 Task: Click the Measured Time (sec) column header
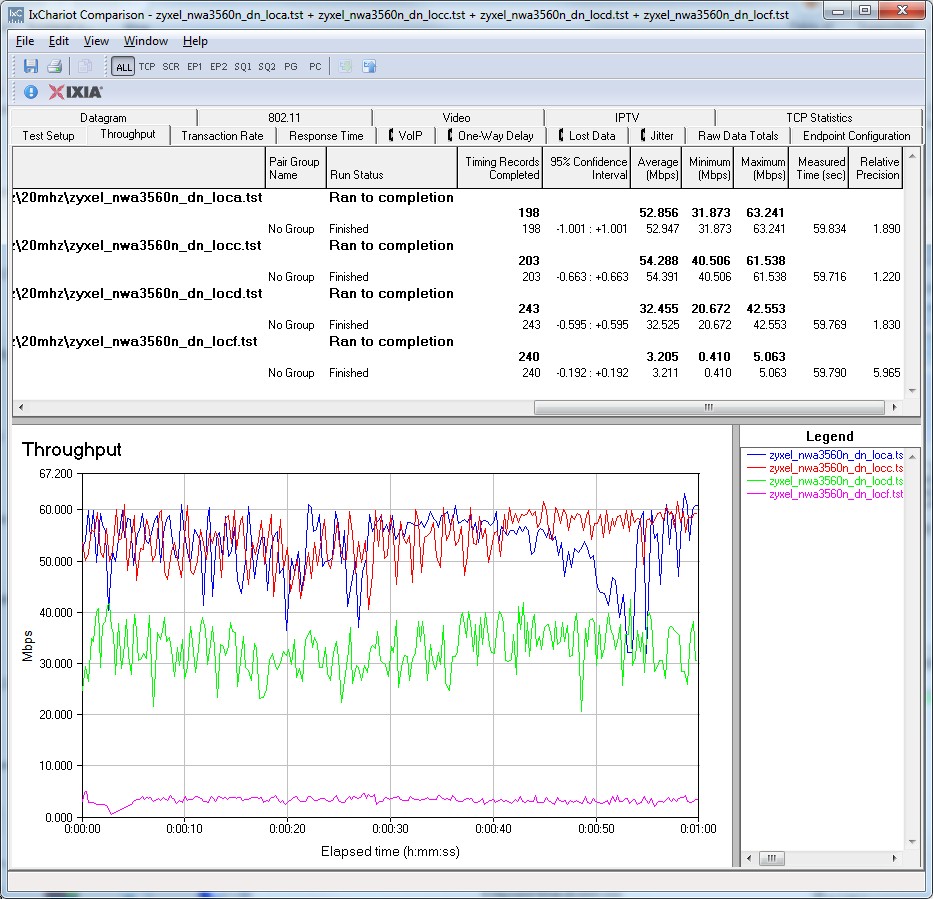[818, 168]
